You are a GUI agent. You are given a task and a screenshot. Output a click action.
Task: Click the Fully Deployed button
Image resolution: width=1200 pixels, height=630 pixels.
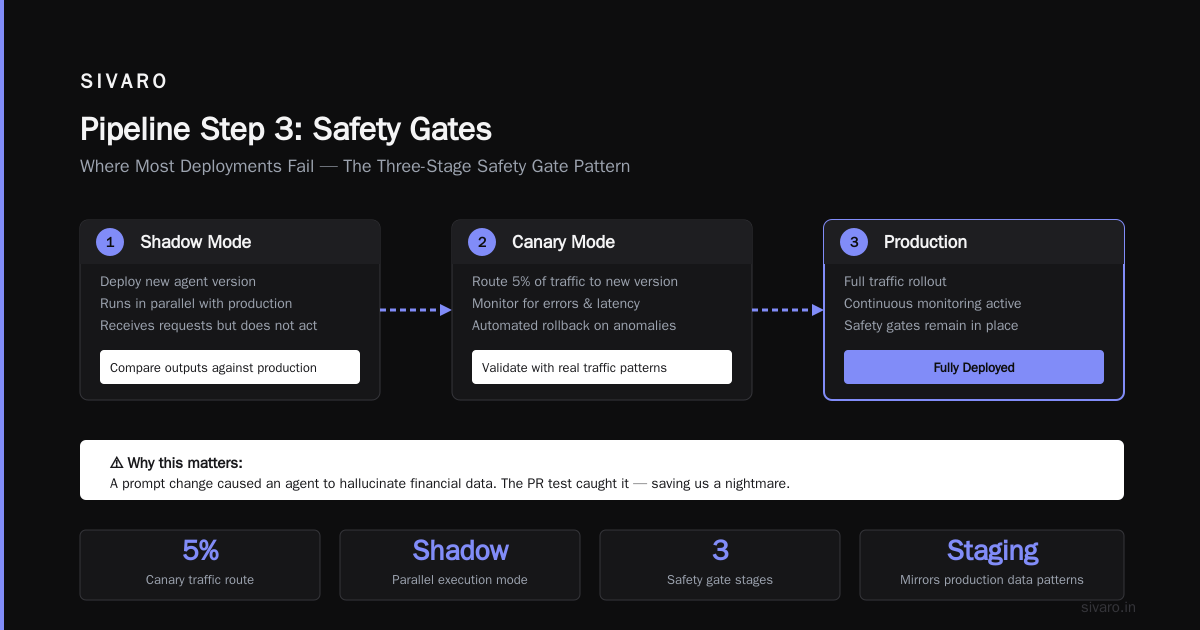point(974,367)
